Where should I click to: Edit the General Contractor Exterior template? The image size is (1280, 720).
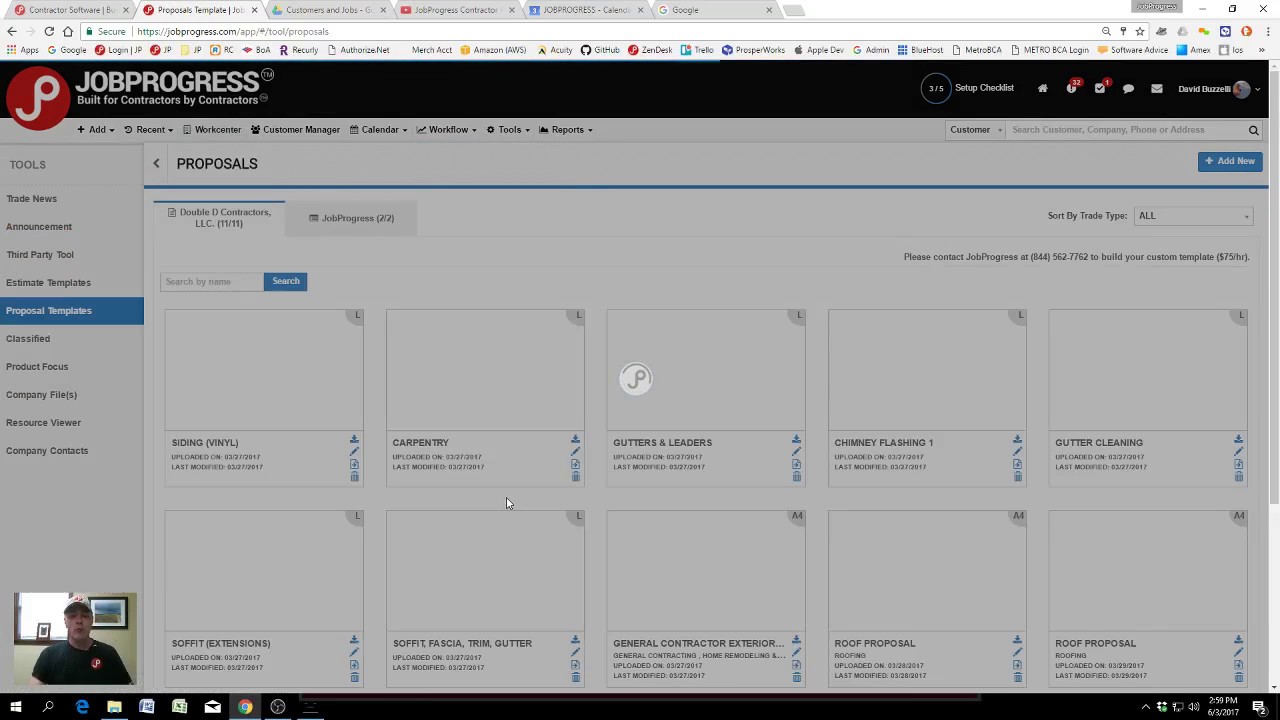tap(796, 653)
